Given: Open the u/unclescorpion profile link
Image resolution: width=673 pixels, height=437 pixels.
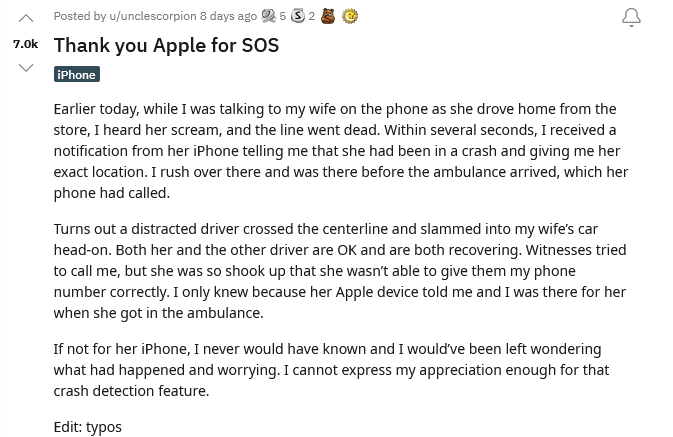Looking at the screenshot, I should [x=153, y=16].
